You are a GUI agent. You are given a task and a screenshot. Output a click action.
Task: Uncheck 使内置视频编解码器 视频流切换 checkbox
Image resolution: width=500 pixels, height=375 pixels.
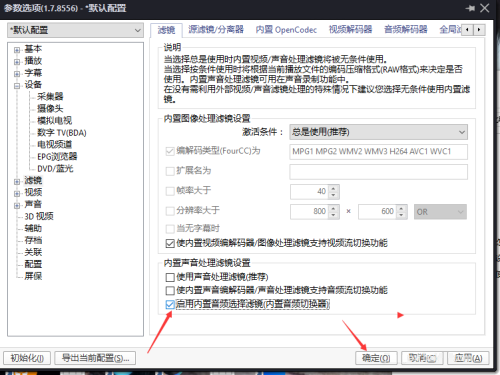tap(170, 243)
